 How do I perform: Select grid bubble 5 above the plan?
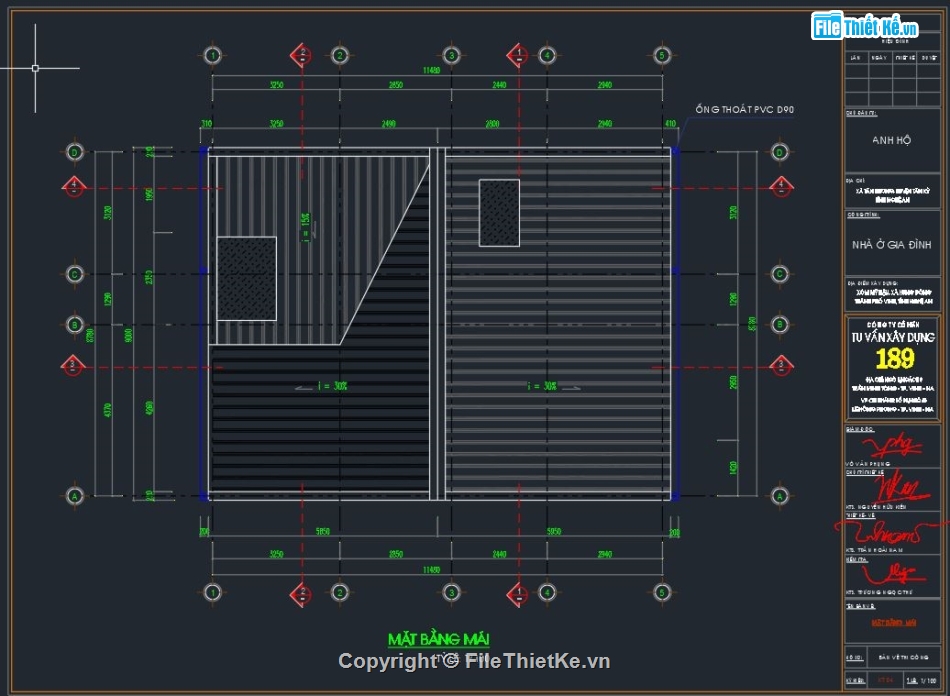(662, 55)
